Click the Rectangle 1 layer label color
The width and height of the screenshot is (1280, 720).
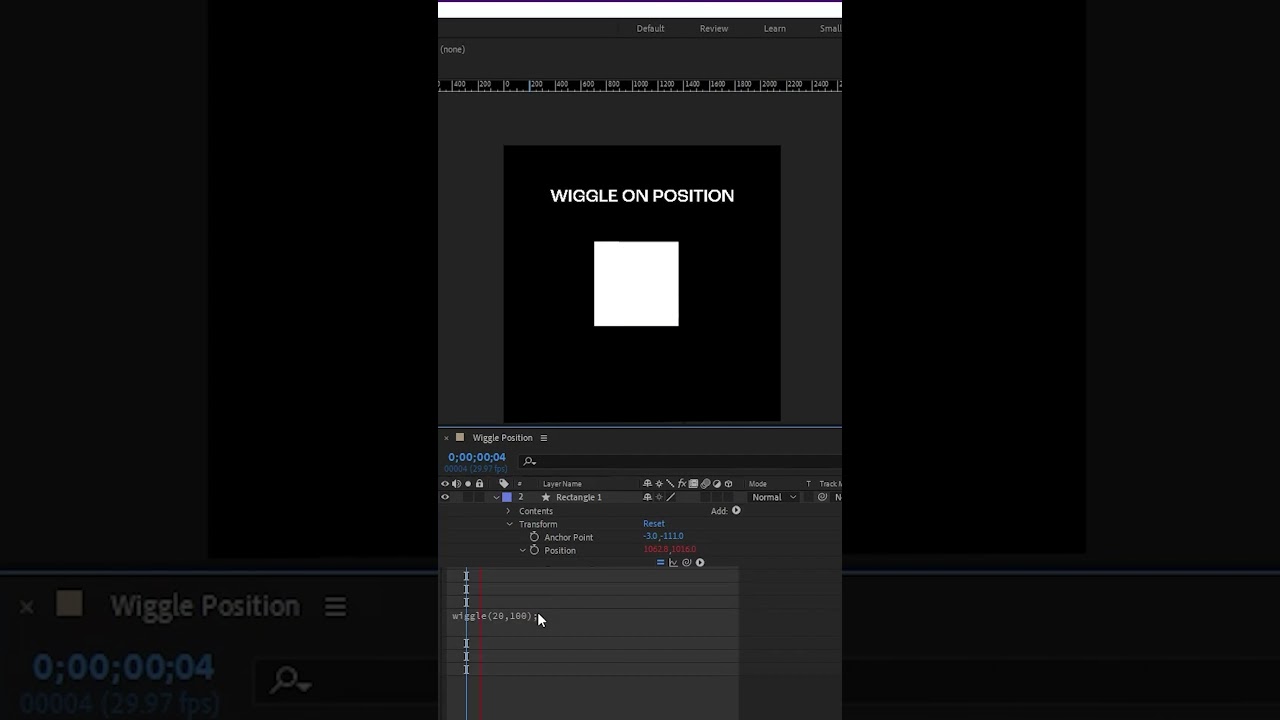pos(507,497)
